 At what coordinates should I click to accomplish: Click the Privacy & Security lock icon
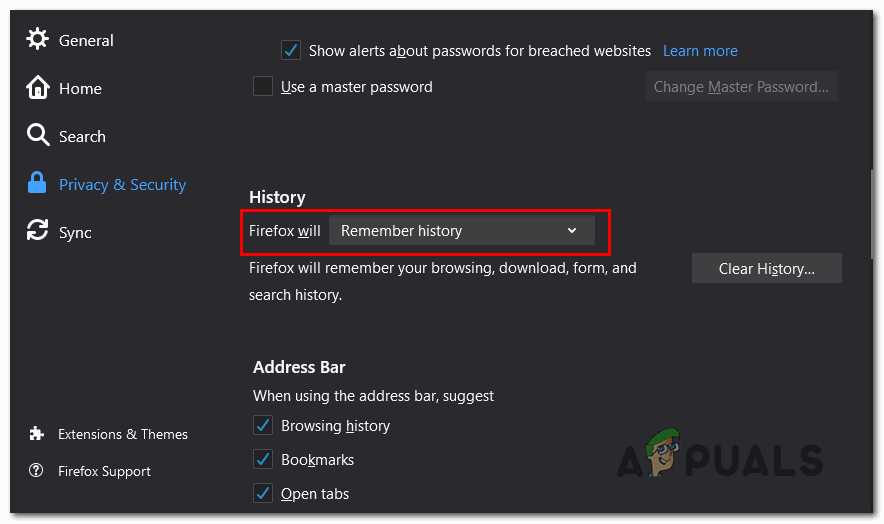(x=38, y=184)
